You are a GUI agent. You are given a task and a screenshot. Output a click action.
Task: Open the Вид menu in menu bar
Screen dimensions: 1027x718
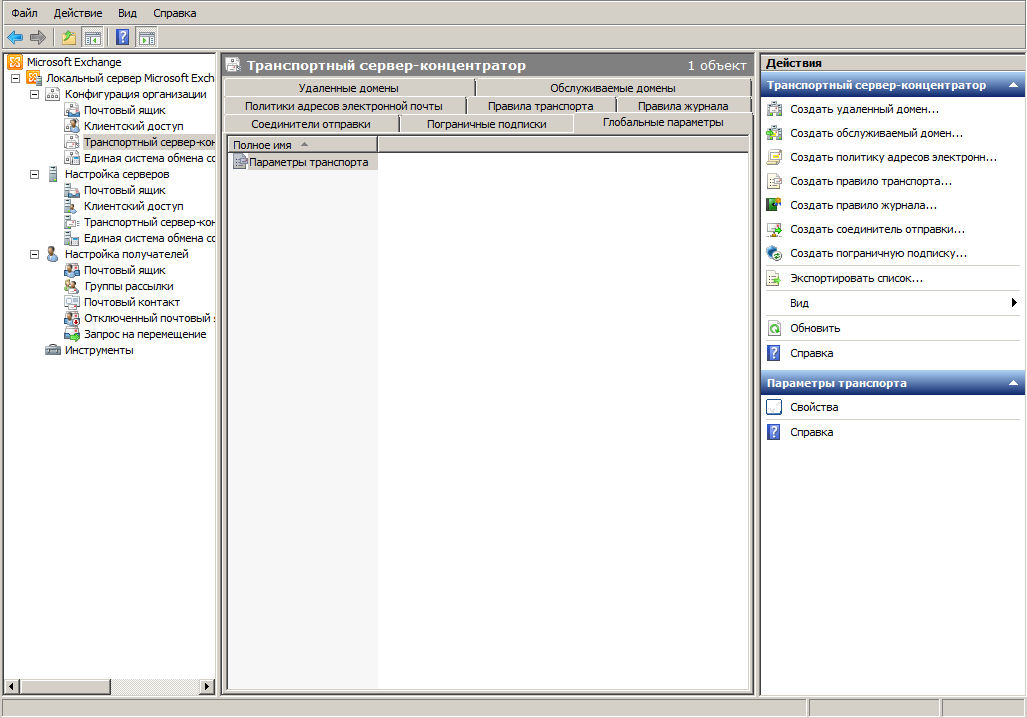[127, 13]
